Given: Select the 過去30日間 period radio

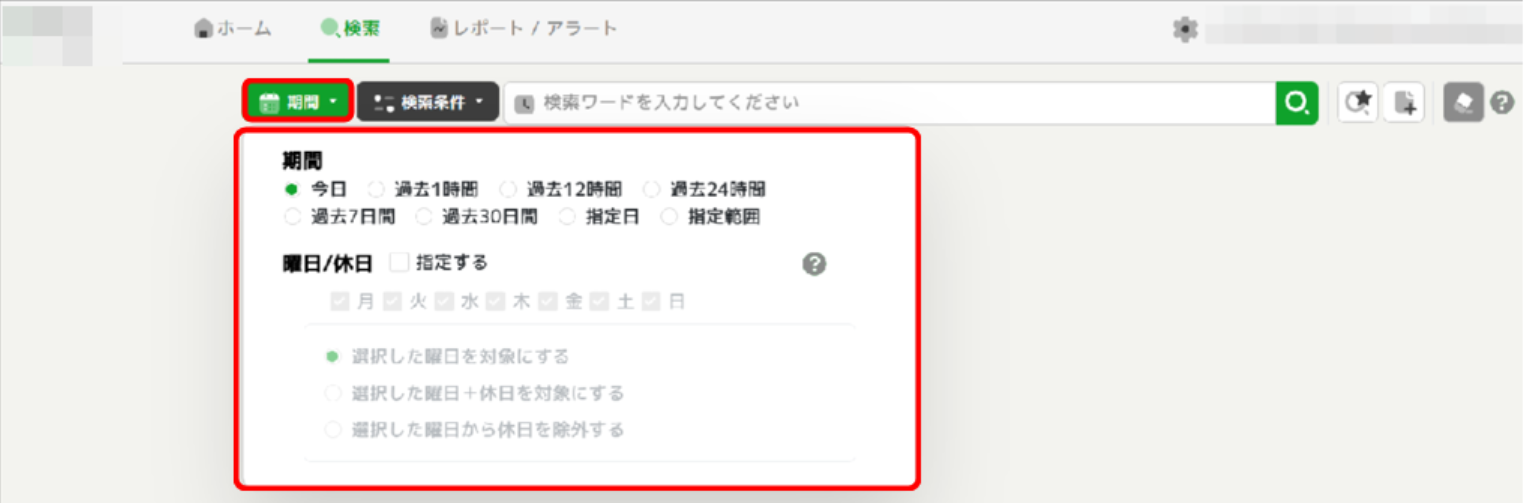Looking at the screenshot, I should [x=424, y=216].
